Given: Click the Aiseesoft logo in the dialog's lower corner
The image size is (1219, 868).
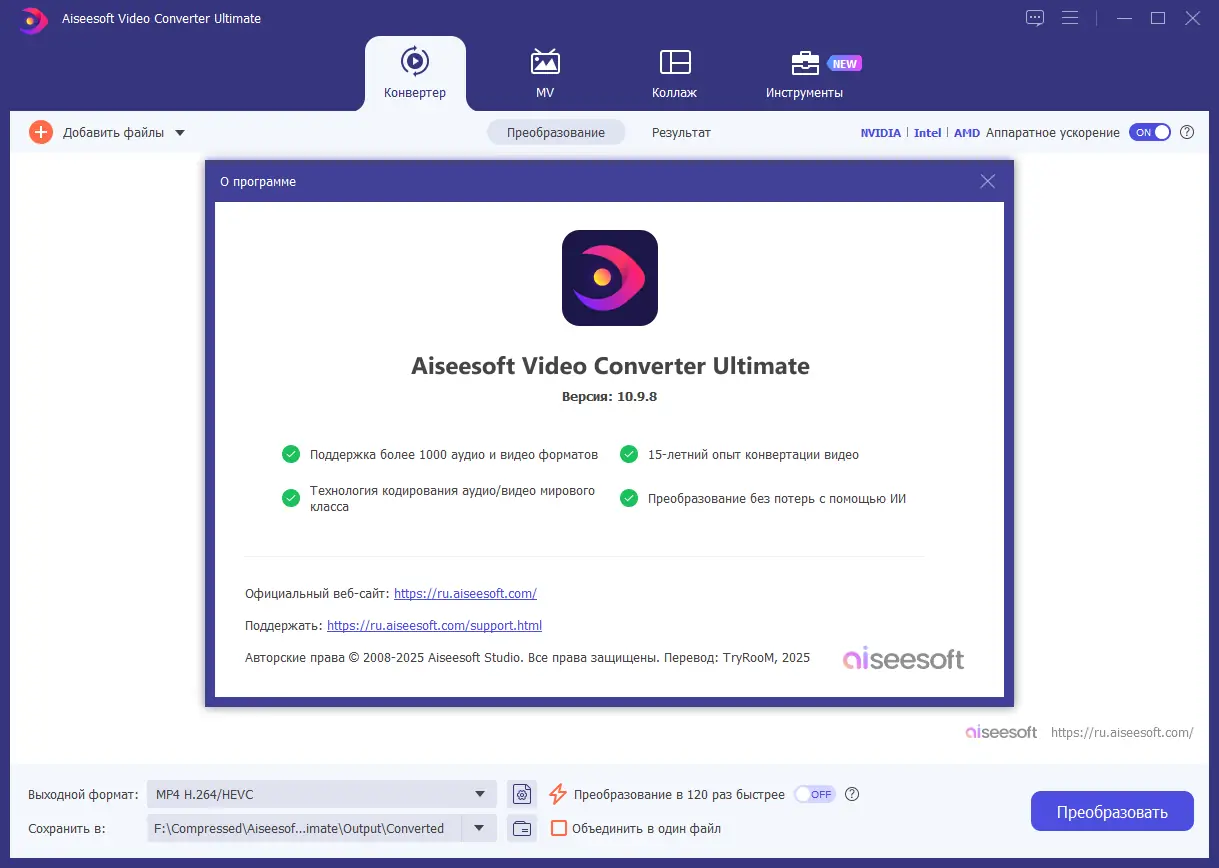Looking at the screenshot, I should pos(904,658).
